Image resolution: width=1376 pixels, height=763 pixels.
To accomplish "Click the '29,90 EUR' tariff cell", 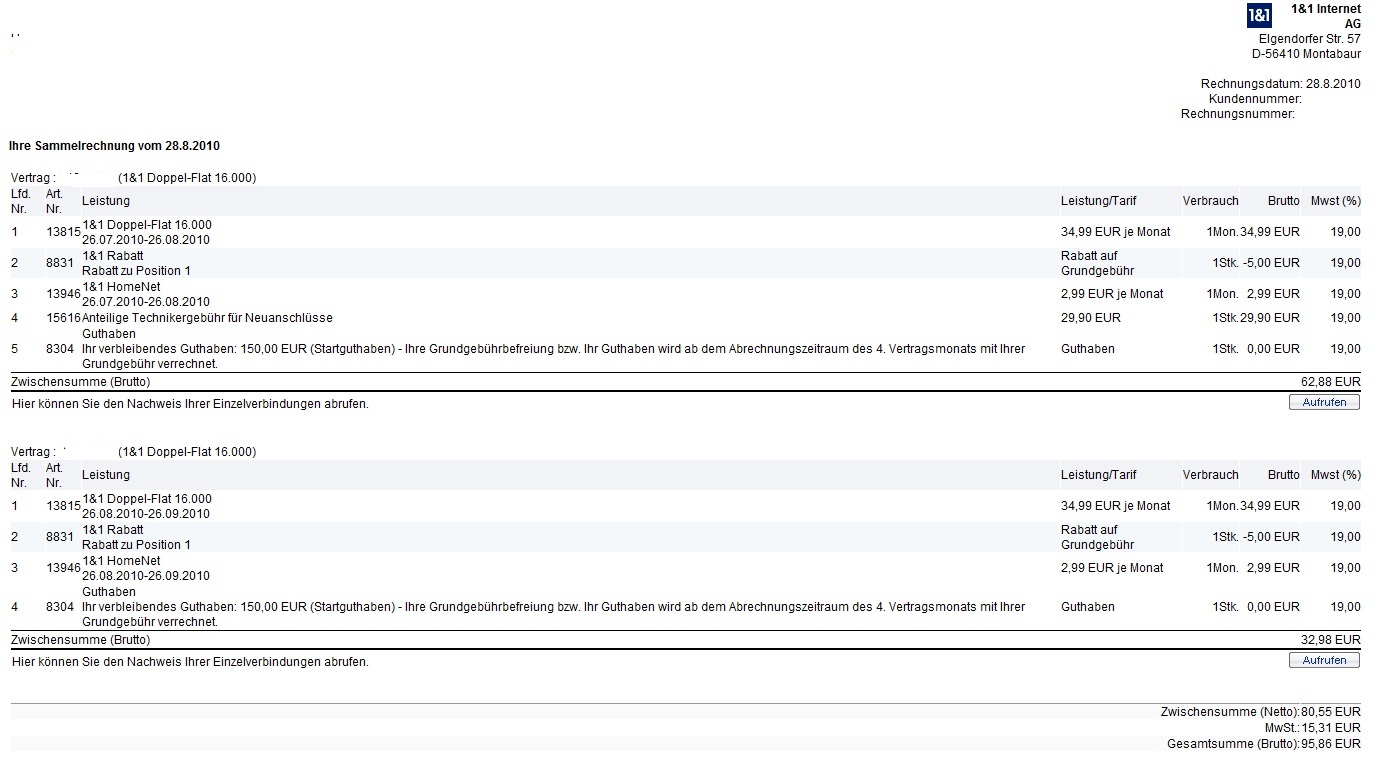I will point(1091,318).
